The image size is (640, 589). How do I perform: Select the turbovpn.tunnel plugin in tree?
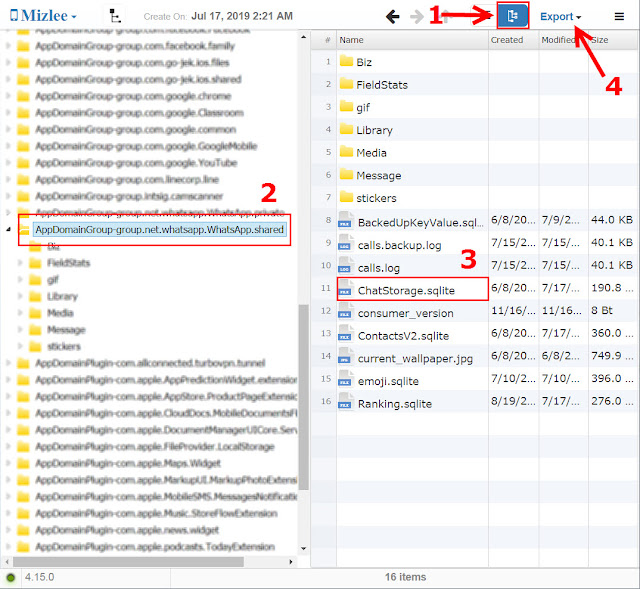click(x=150, y=363)
